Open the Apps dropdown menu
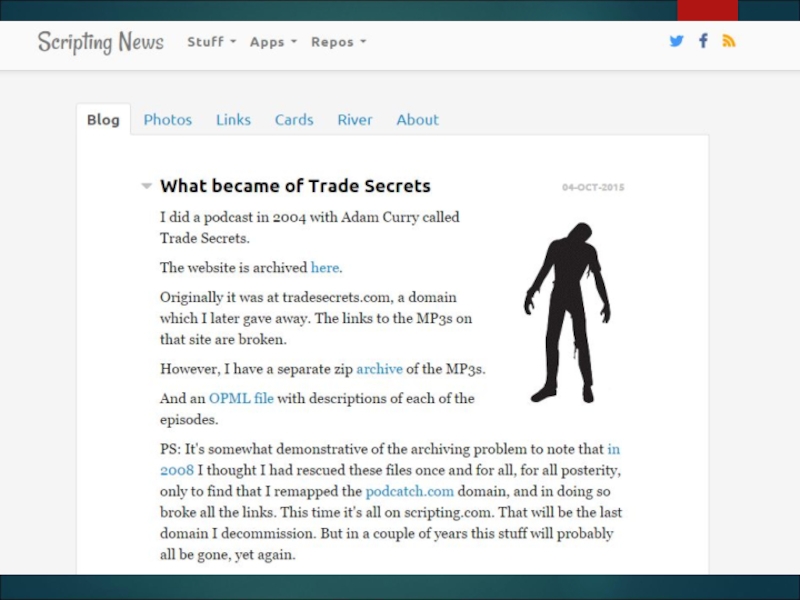The image size is (800, 600). [273, 42]
